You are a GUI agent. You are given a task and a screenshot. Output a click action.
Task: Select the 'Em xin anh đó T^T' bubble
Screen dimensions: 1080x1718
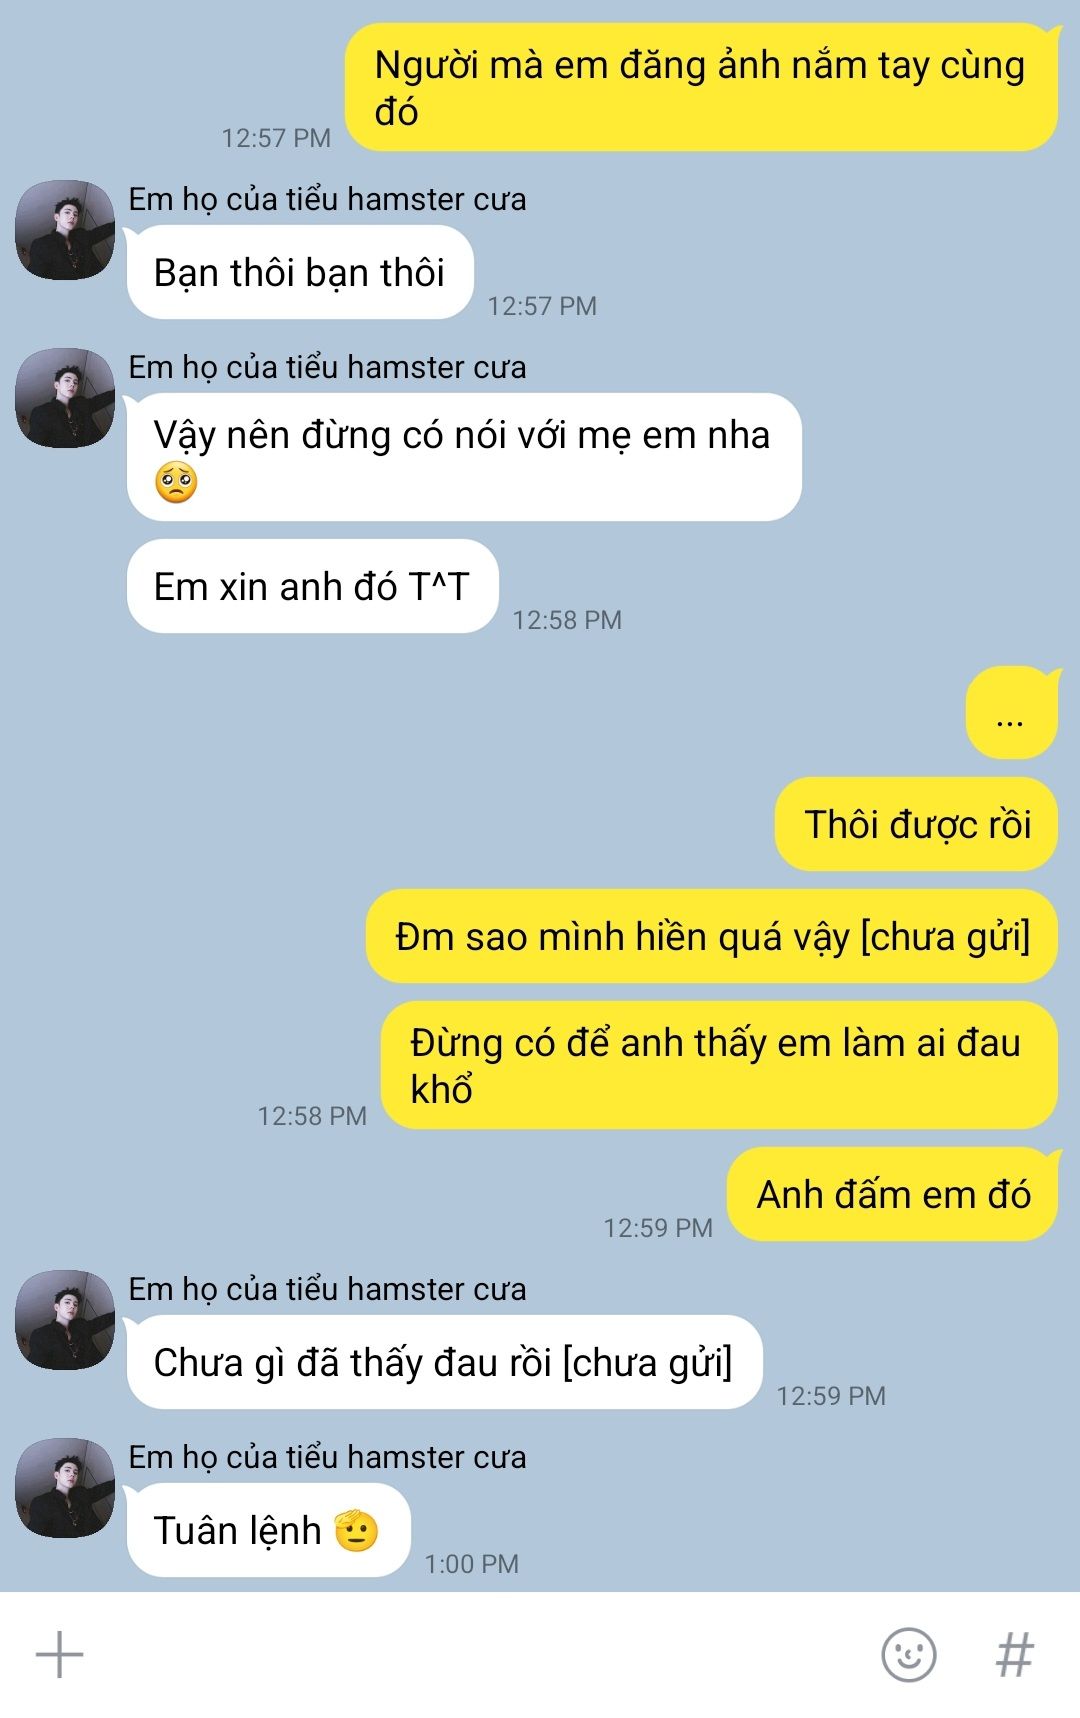coord(312,587)
